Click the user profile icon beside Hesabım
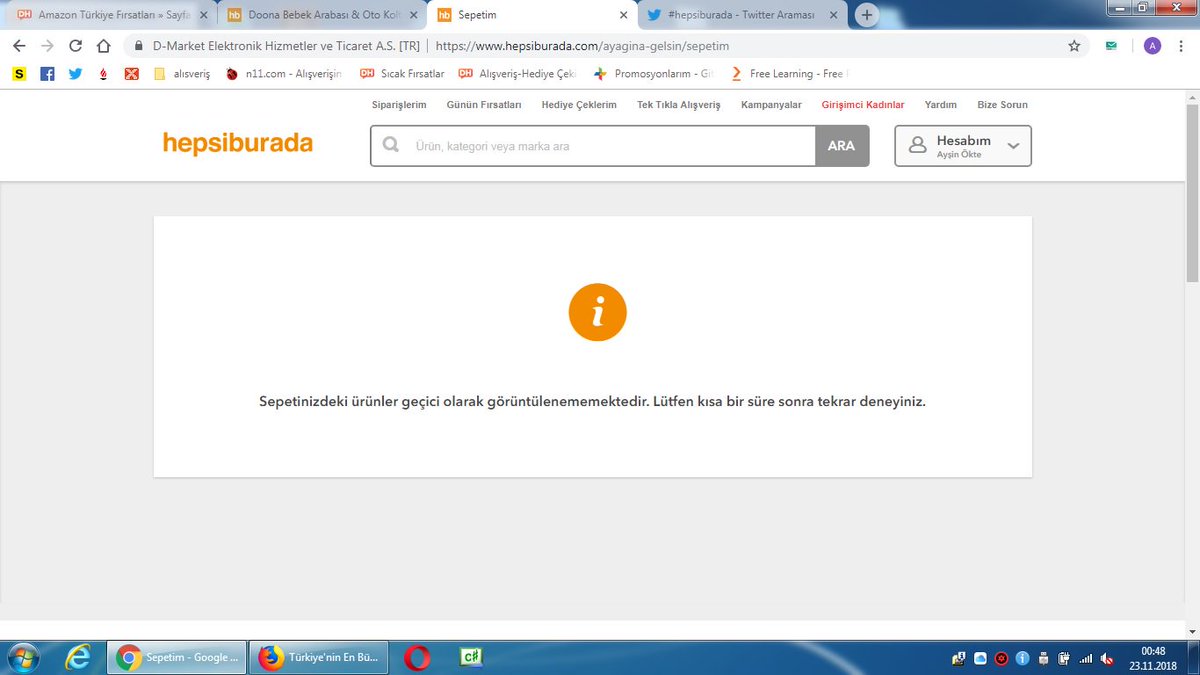This screenshot has width=1200, height=675. (x=917, y=146)
